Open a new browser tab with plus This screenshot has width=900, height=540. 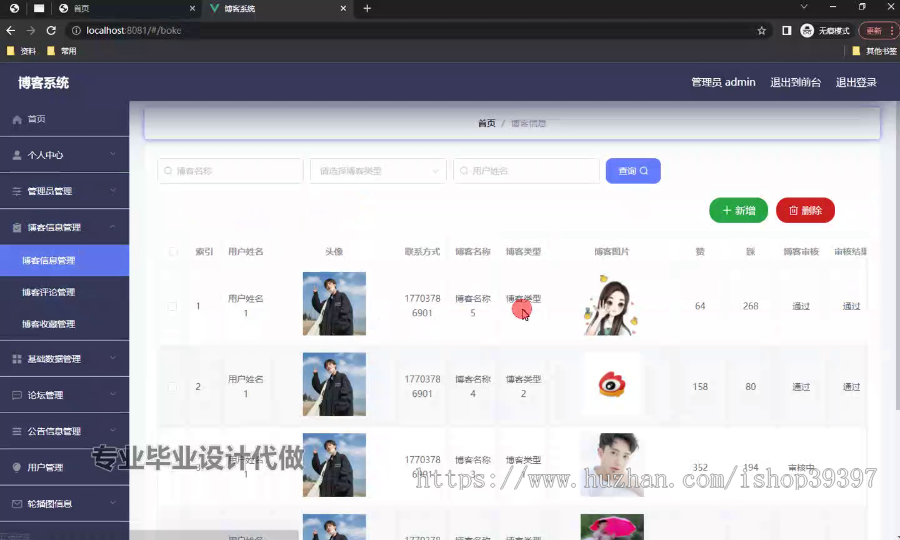[367, 9]
